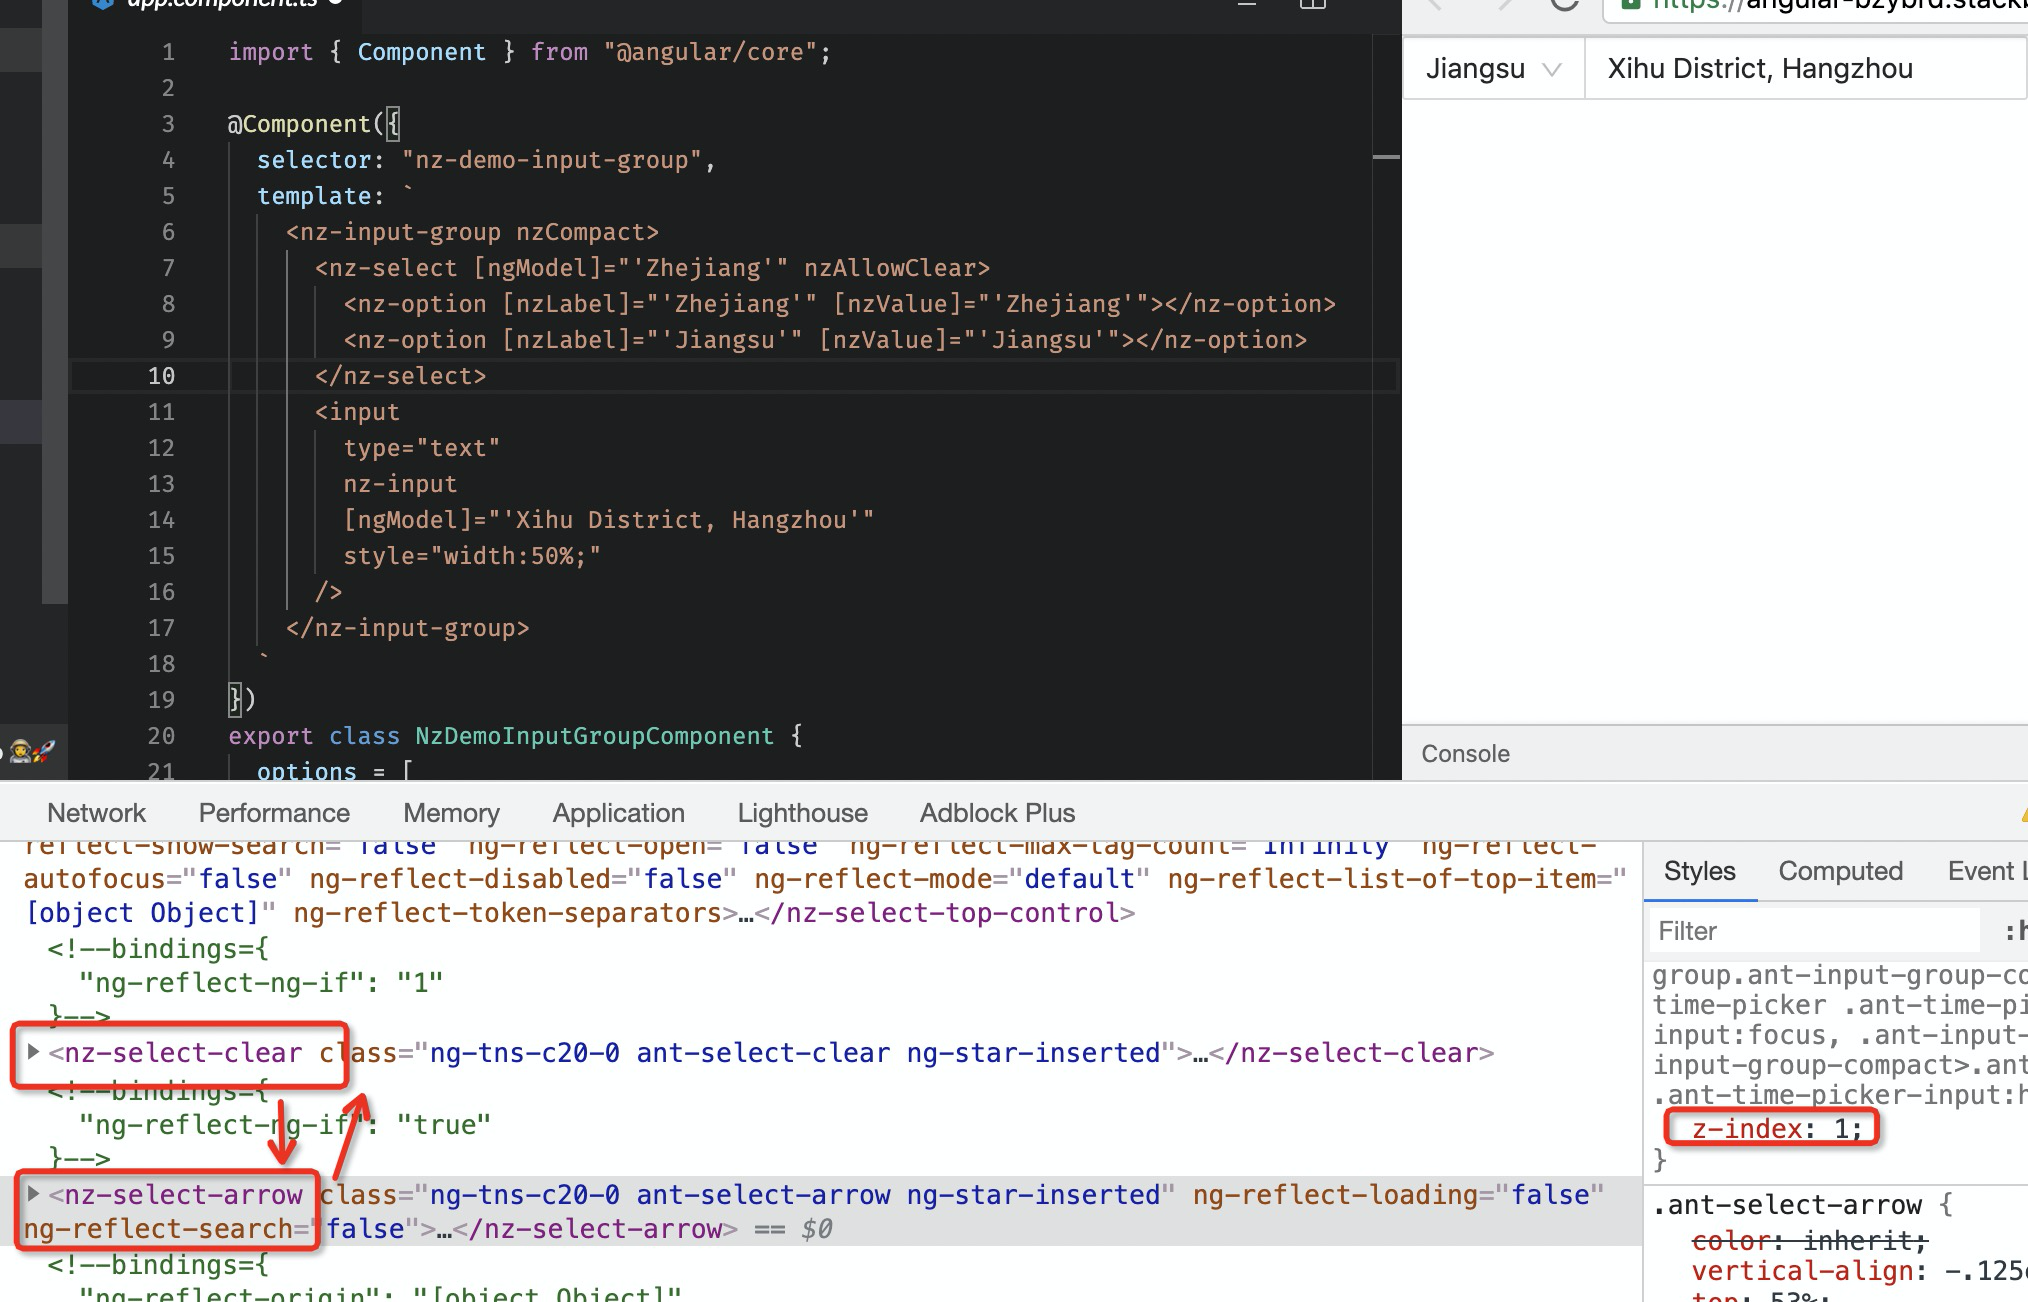Open the Memory tab
The height and width of the screenshot is (1302, 2028).
click(x=451, y=813)
